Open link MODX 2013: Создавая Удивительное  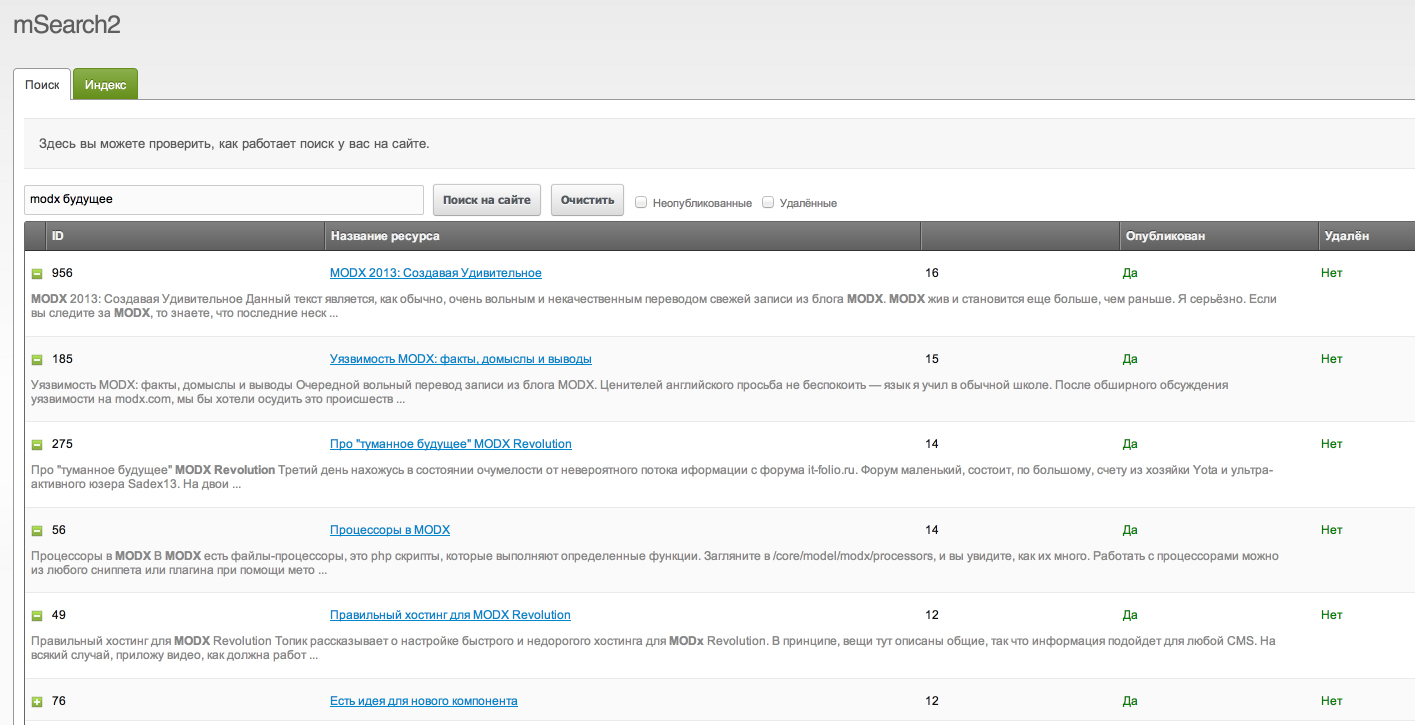pyautogui.click(x=436, y=273)
